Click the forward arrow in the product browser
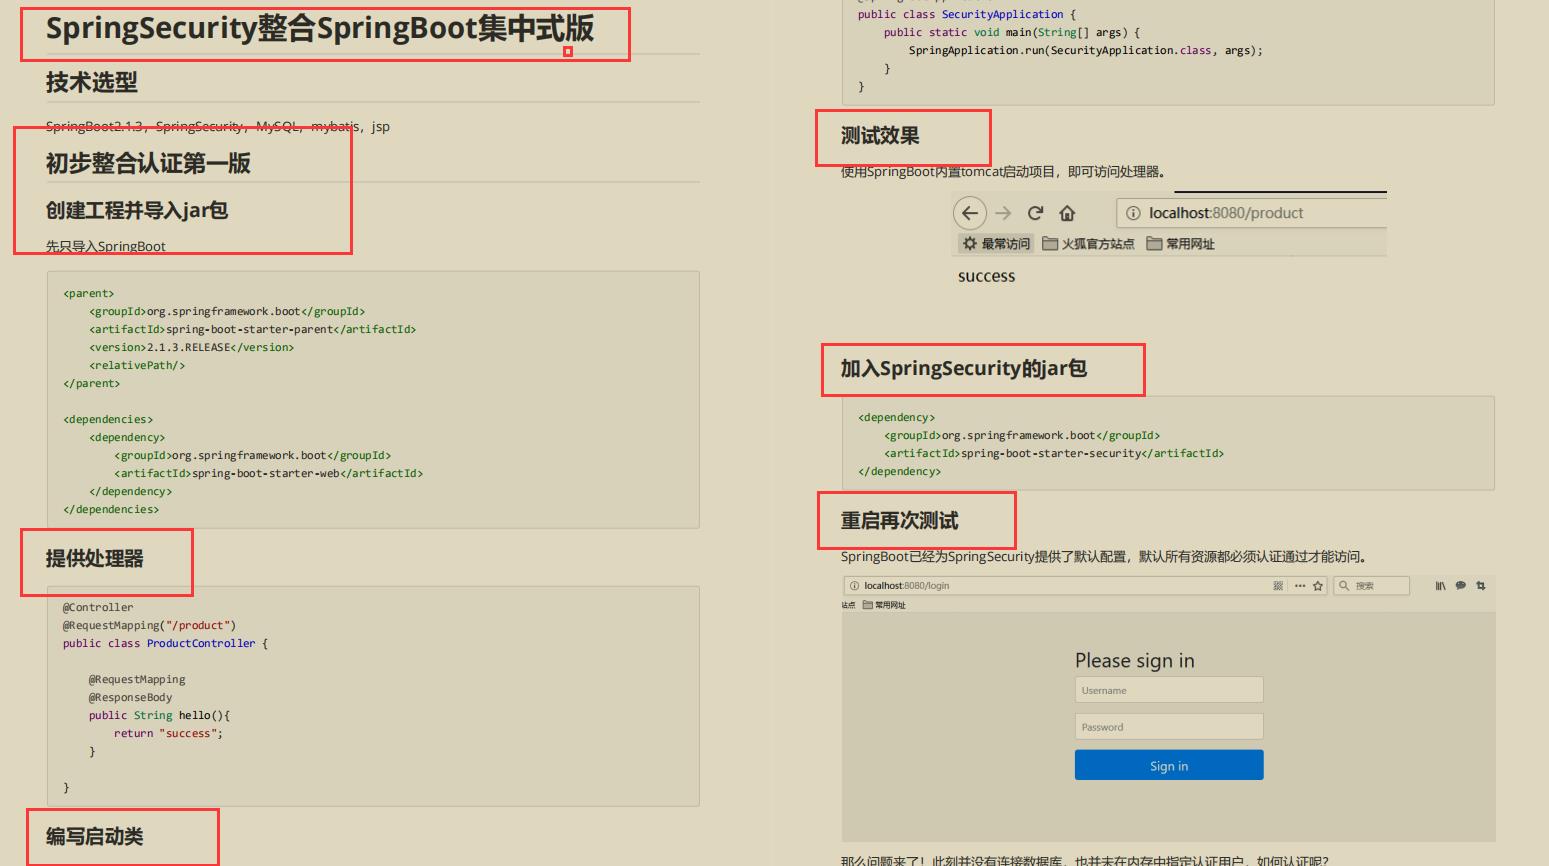The width and height of the screenshot is (1549, 866). [1003, 213]
